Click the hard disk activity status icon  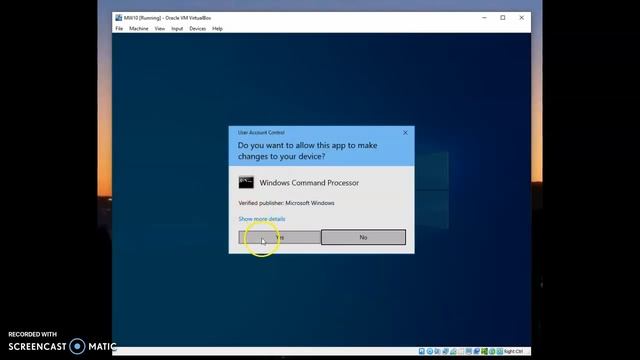tap(422, 351)
